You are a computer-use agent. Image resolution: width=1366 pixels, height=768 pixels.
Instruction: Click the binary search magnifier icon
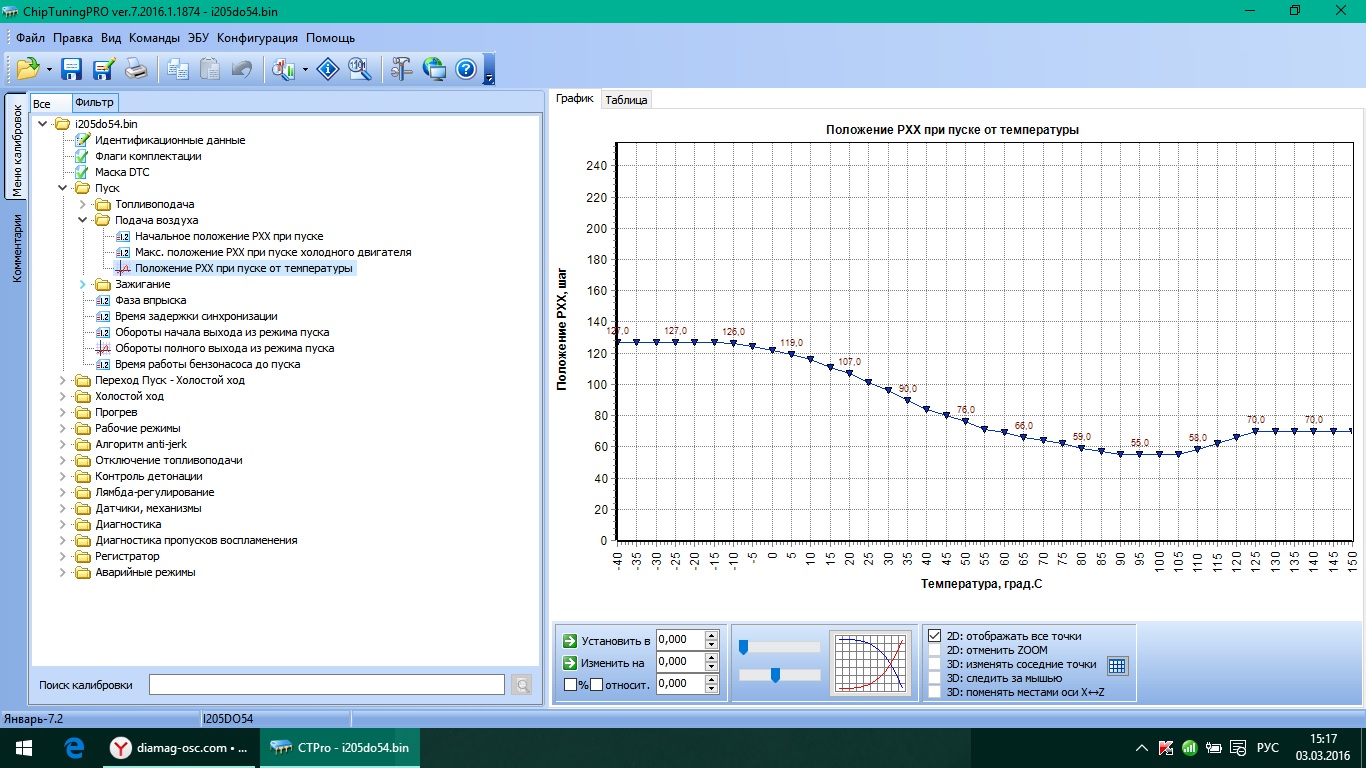[x=360, y=69]
